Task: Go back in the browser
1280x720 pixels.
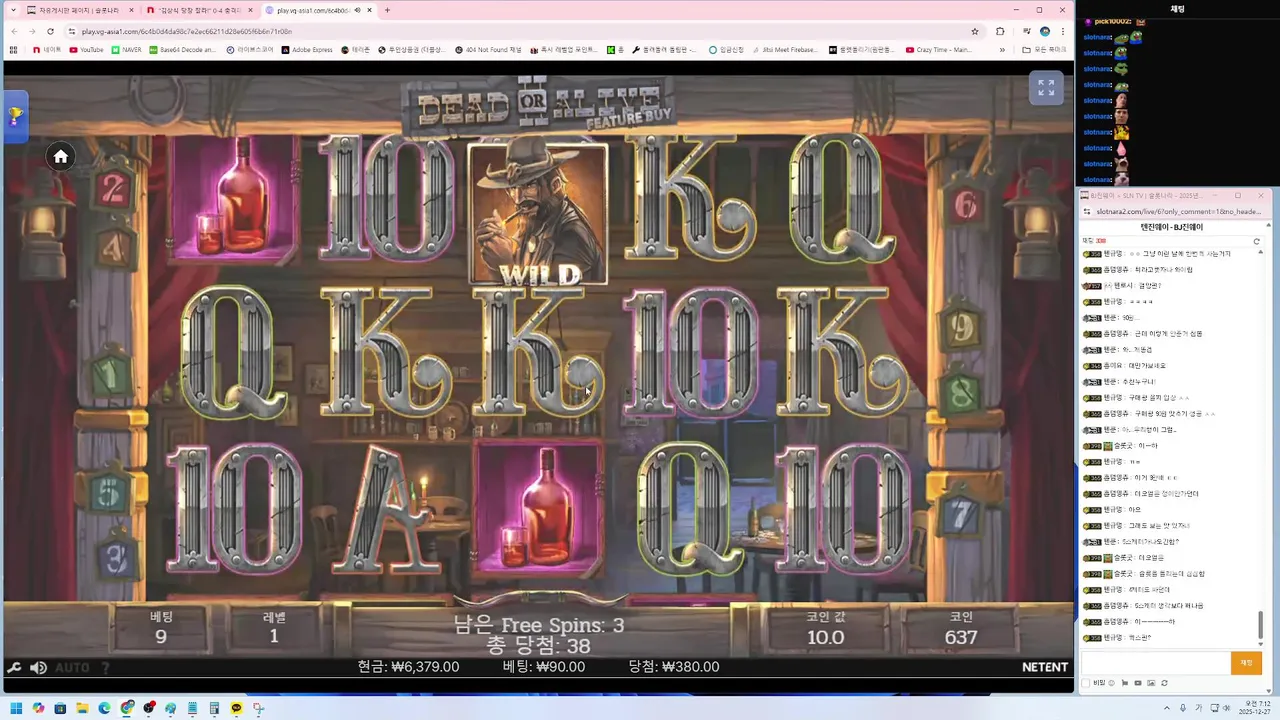Action: (x=14, y=31)
